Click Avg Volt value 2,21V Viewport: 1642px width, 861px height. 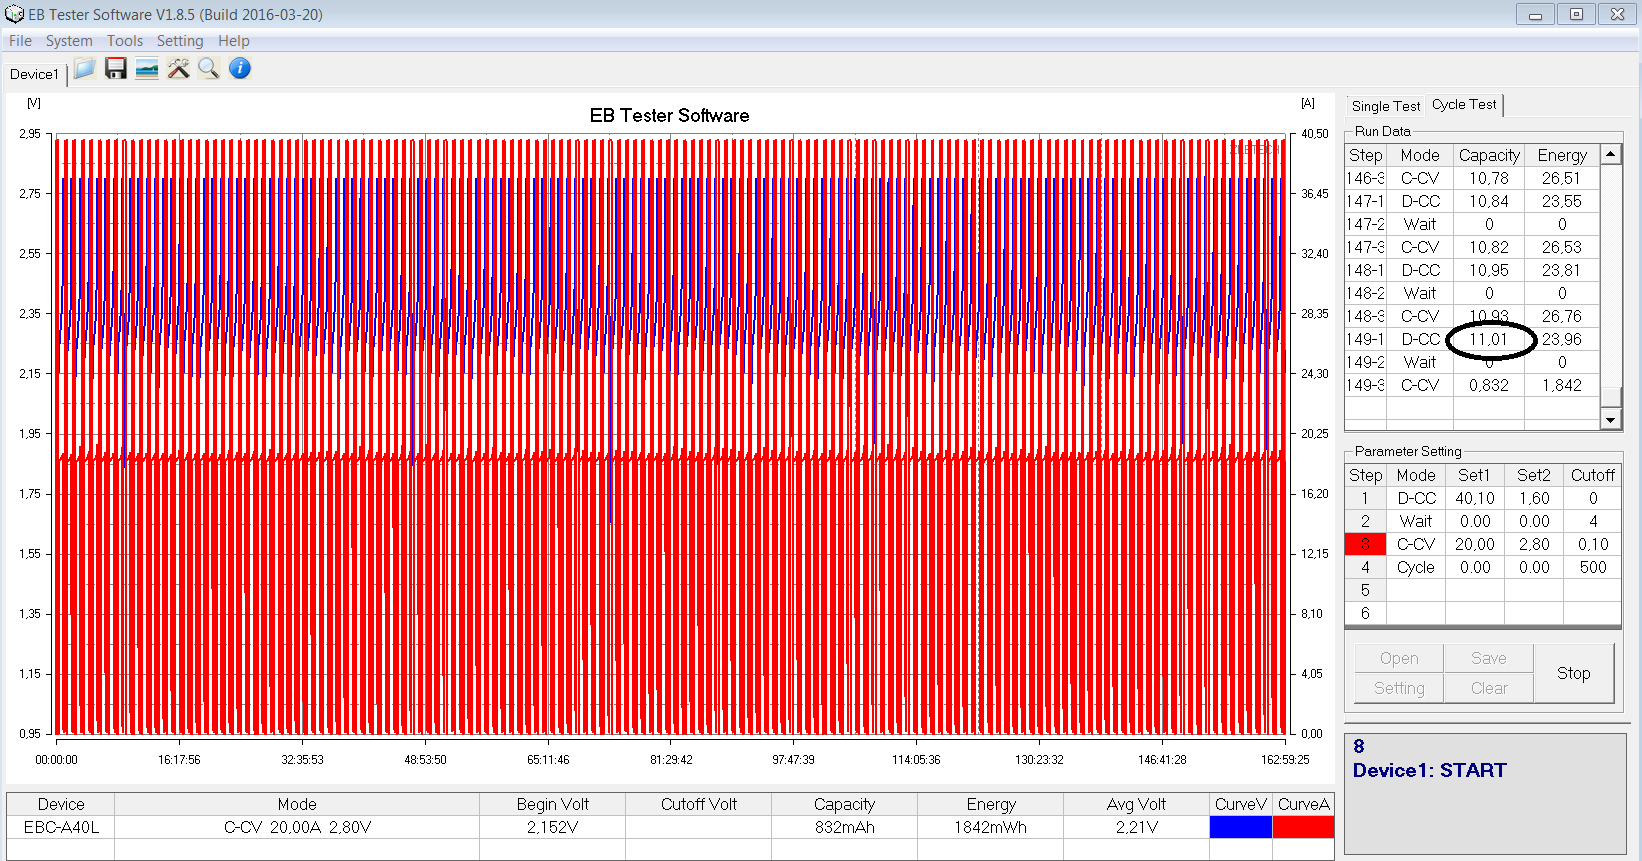pos(1137,827)
